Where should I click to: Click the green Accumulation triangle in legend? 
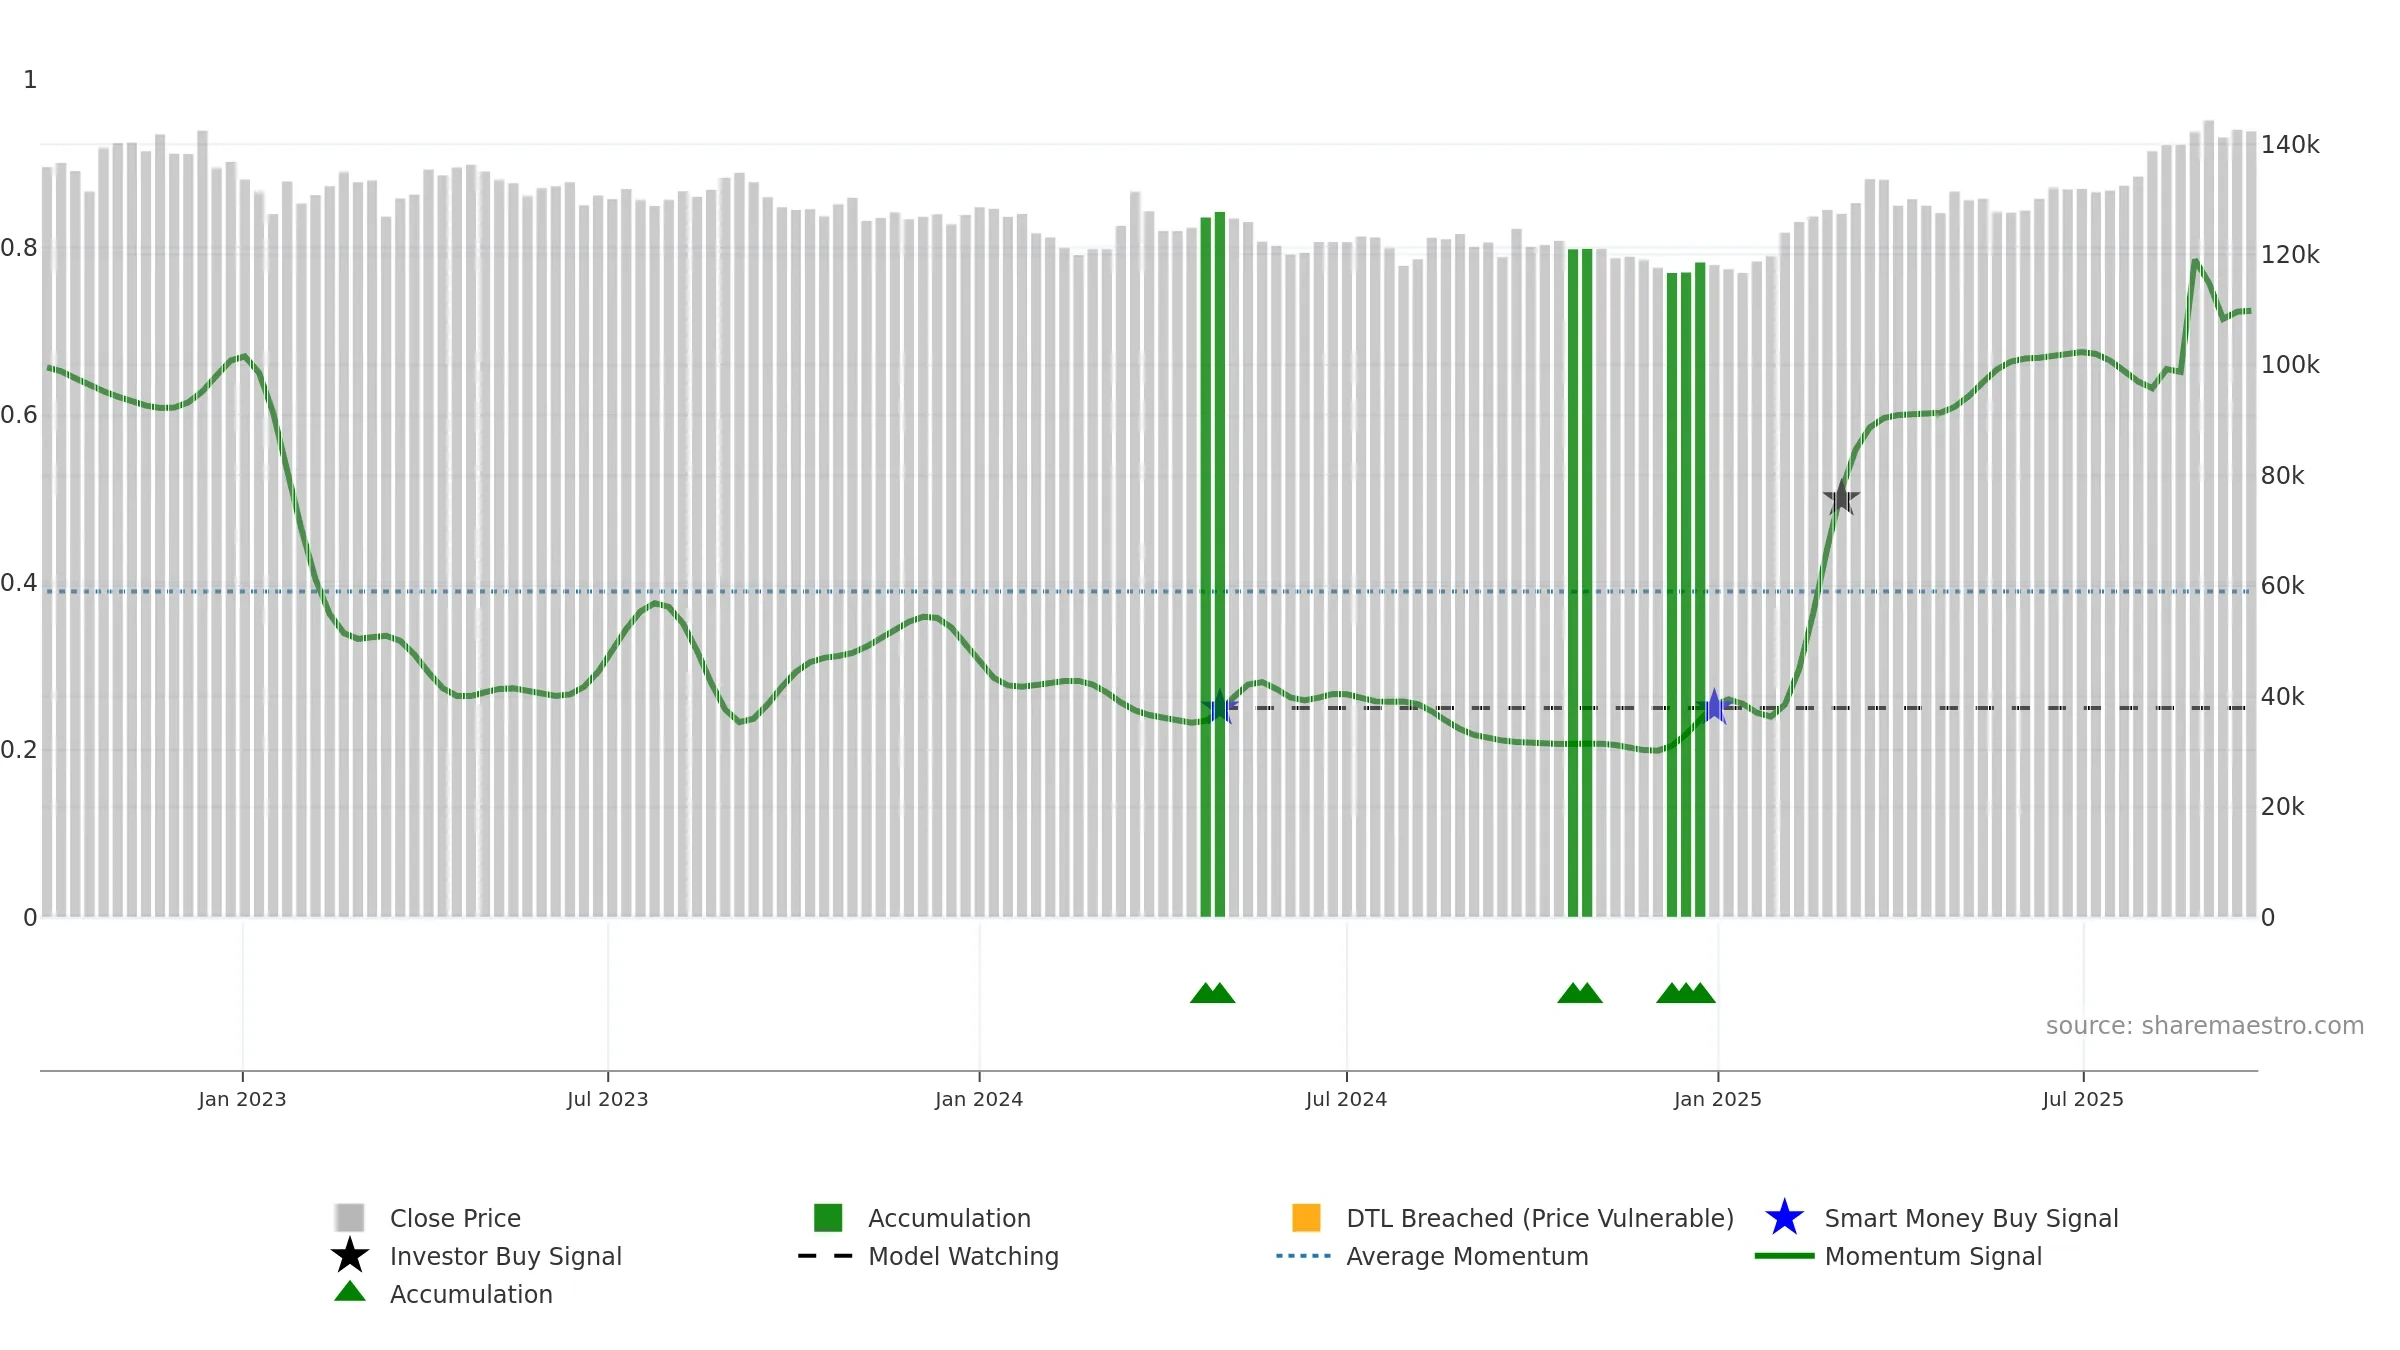tap(350, 1292)
